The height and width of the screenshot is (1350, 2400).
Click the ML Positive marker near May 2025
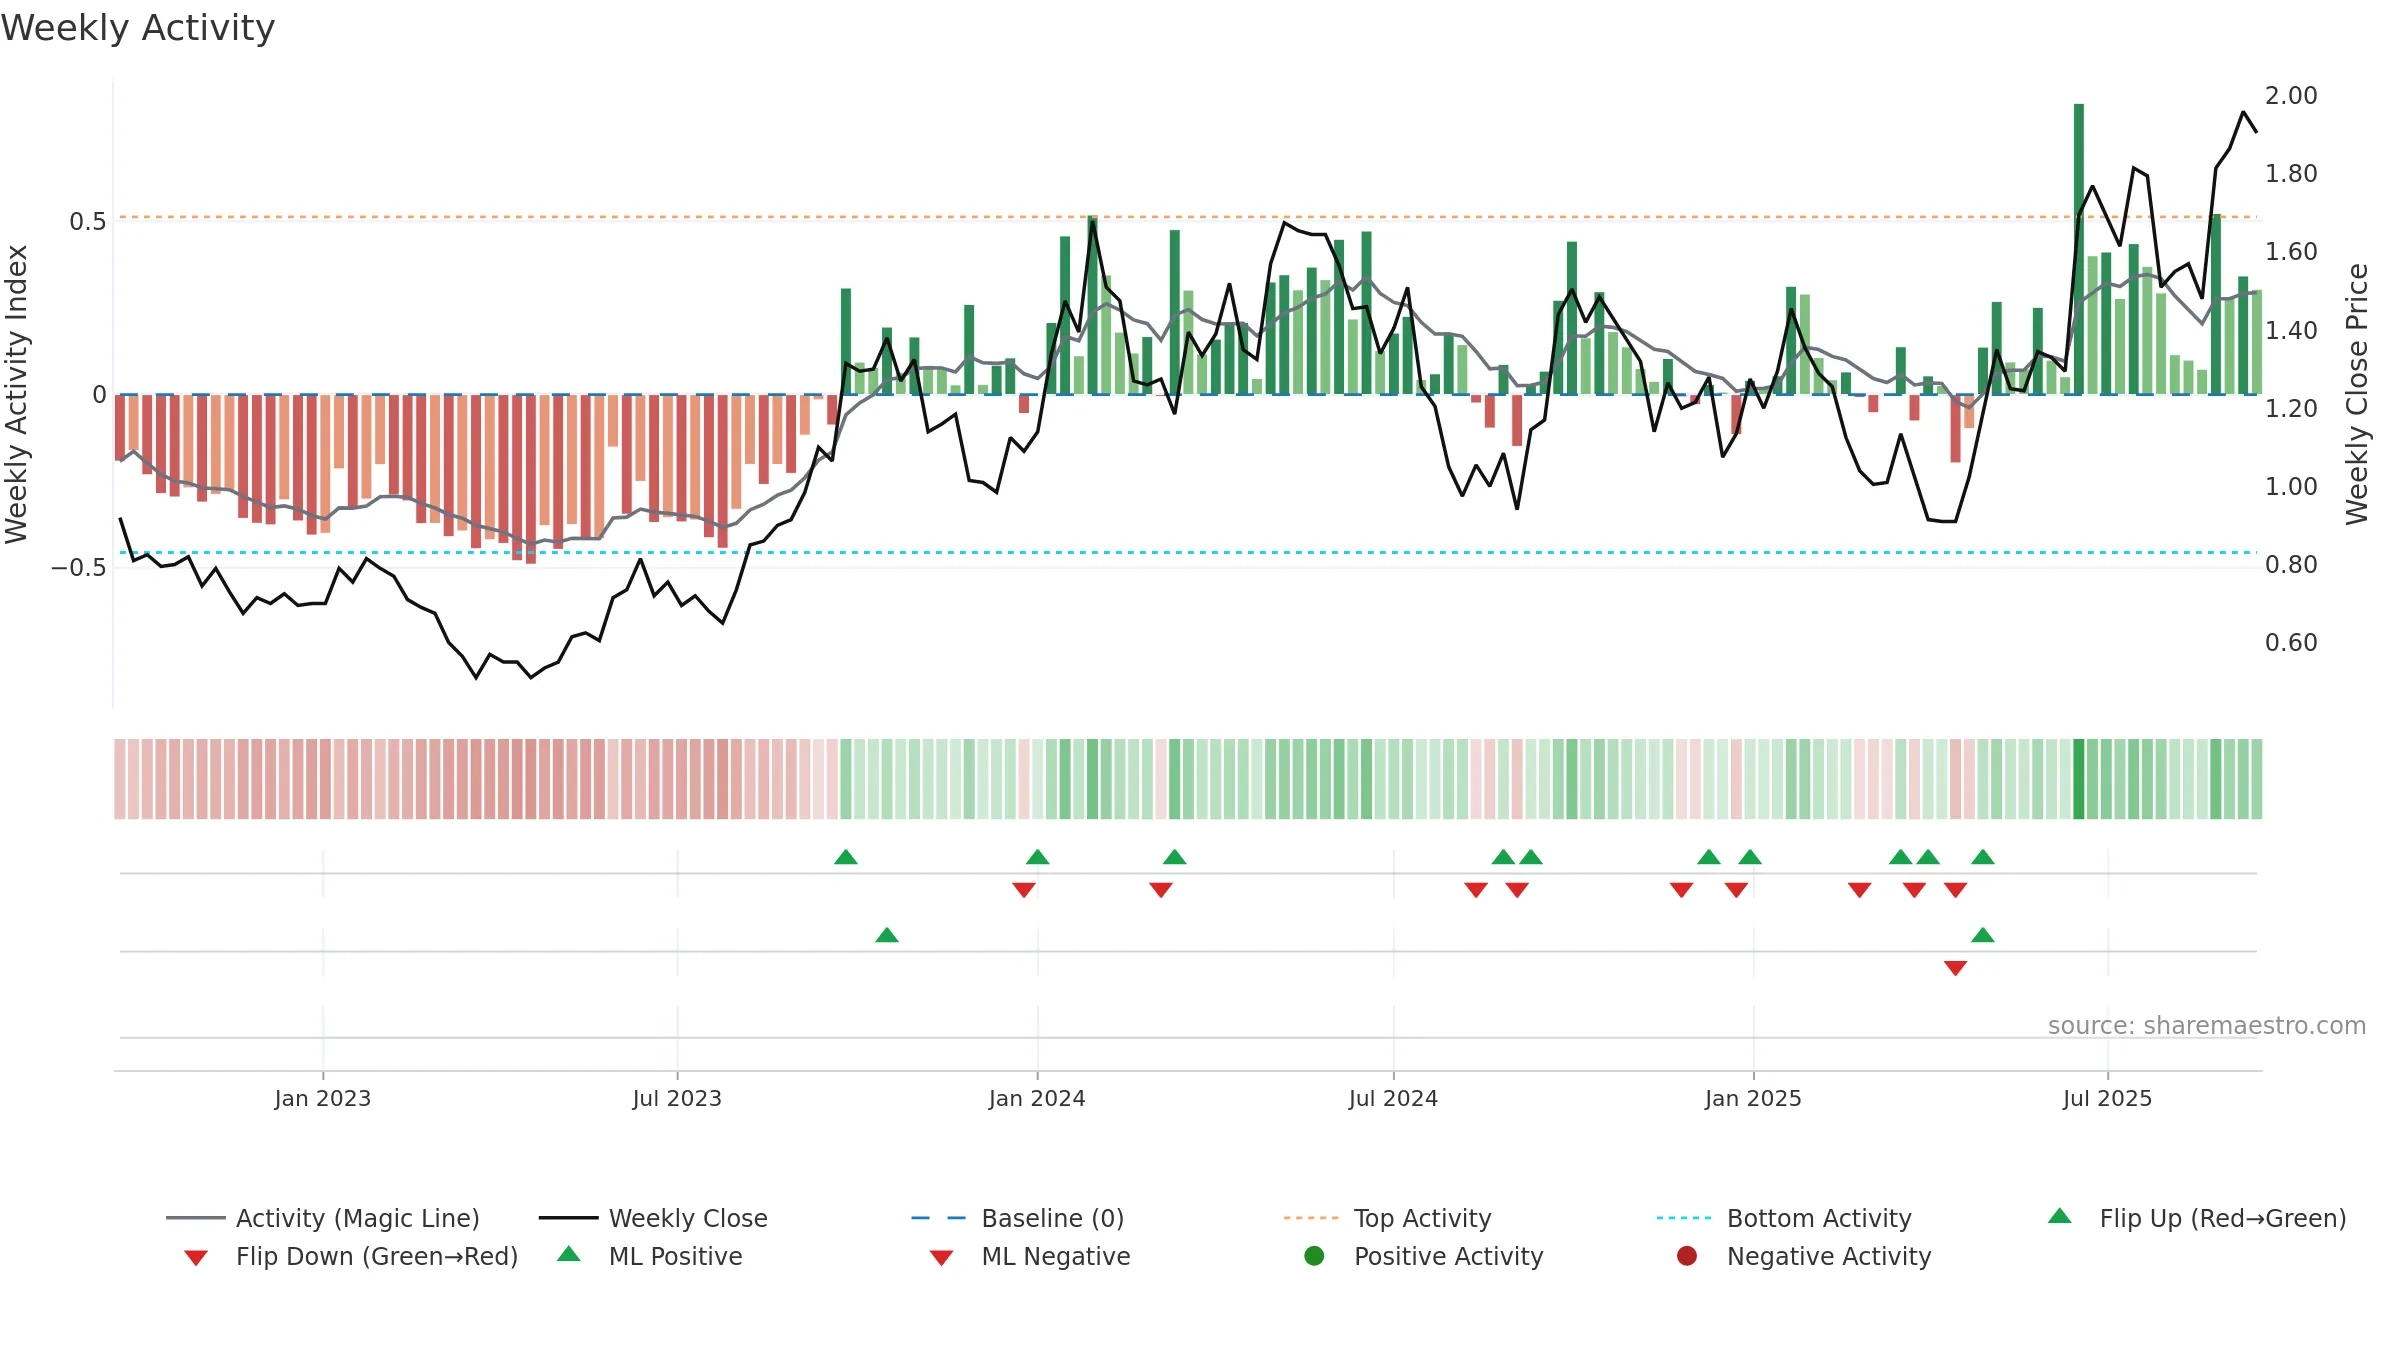1983,935
